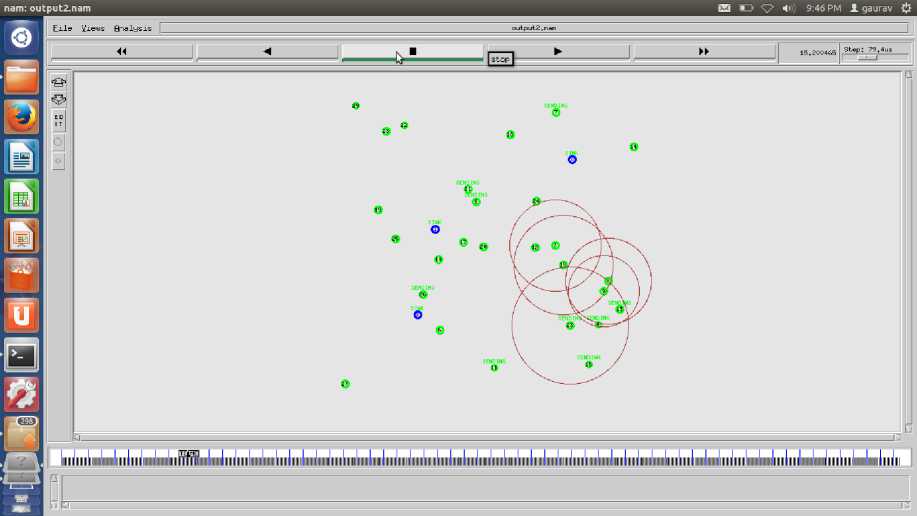Open the File menu

(62, 28)
